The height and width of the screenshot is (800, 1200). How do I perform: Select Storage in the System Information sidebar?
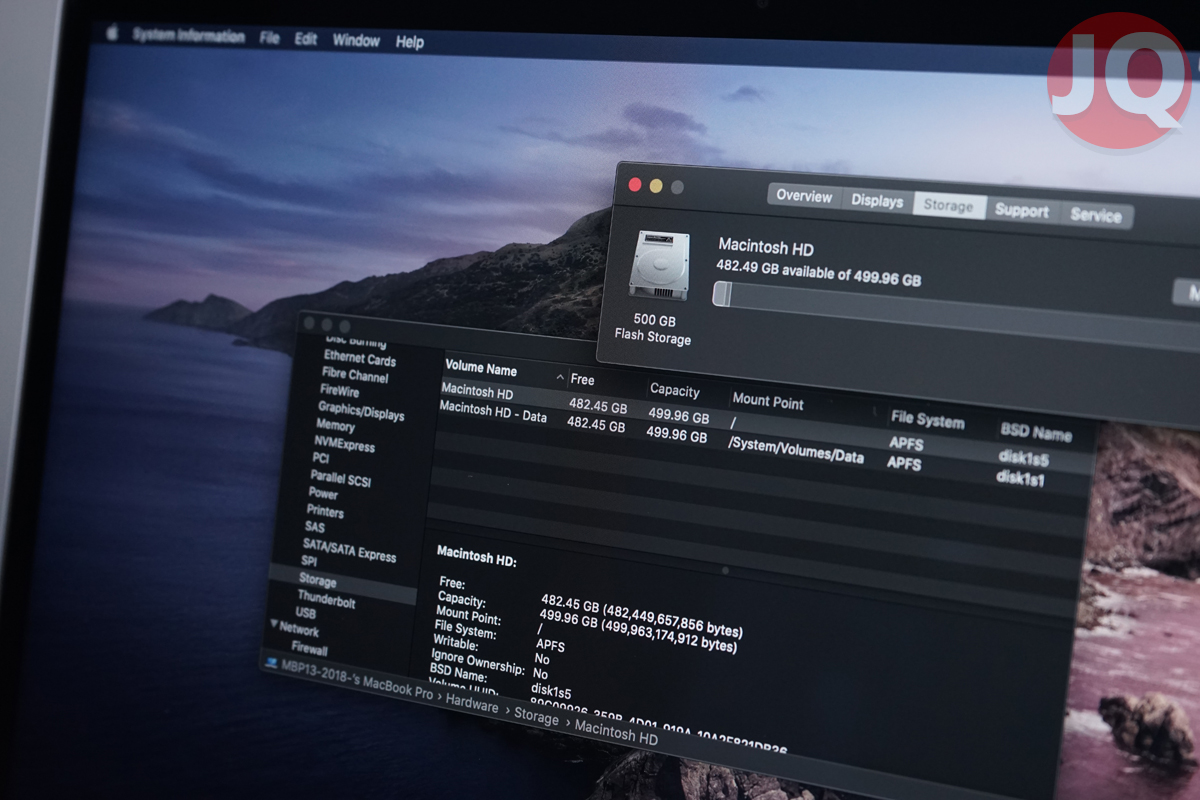[x=318, y=580]
